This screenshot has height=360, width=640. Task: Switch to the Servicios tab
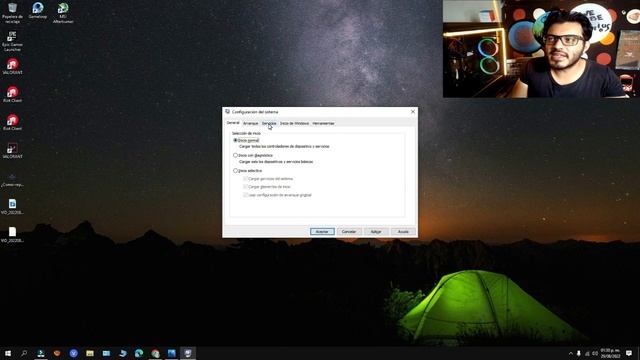point(269,123)
